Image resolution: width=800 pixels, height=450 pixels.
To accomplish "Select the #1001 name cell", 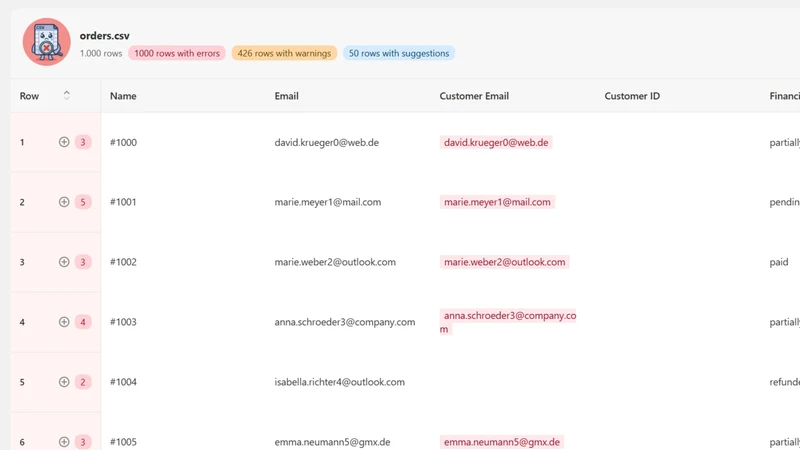I will click(123, 202).
